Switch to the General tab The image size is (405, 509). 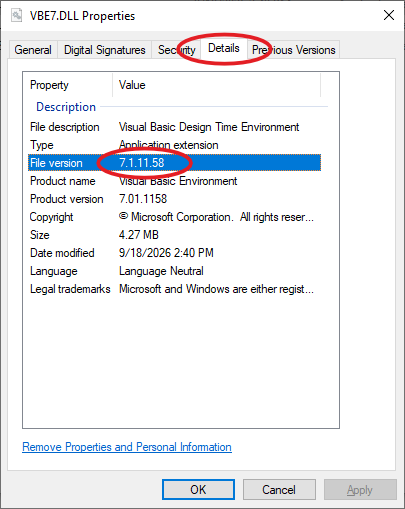pyautogui.click(x=33, y=50)
